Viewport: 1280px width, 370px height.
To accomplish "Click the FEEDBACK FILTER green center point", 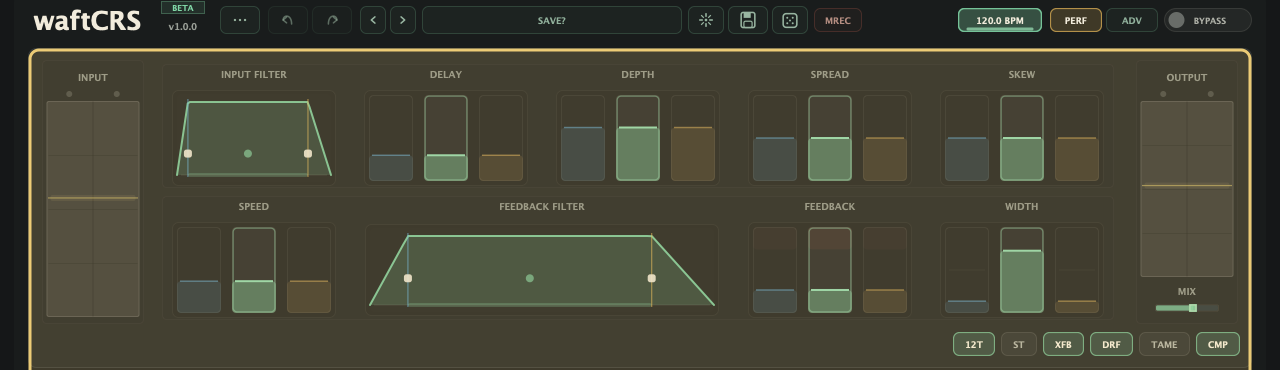I will 530,278.
